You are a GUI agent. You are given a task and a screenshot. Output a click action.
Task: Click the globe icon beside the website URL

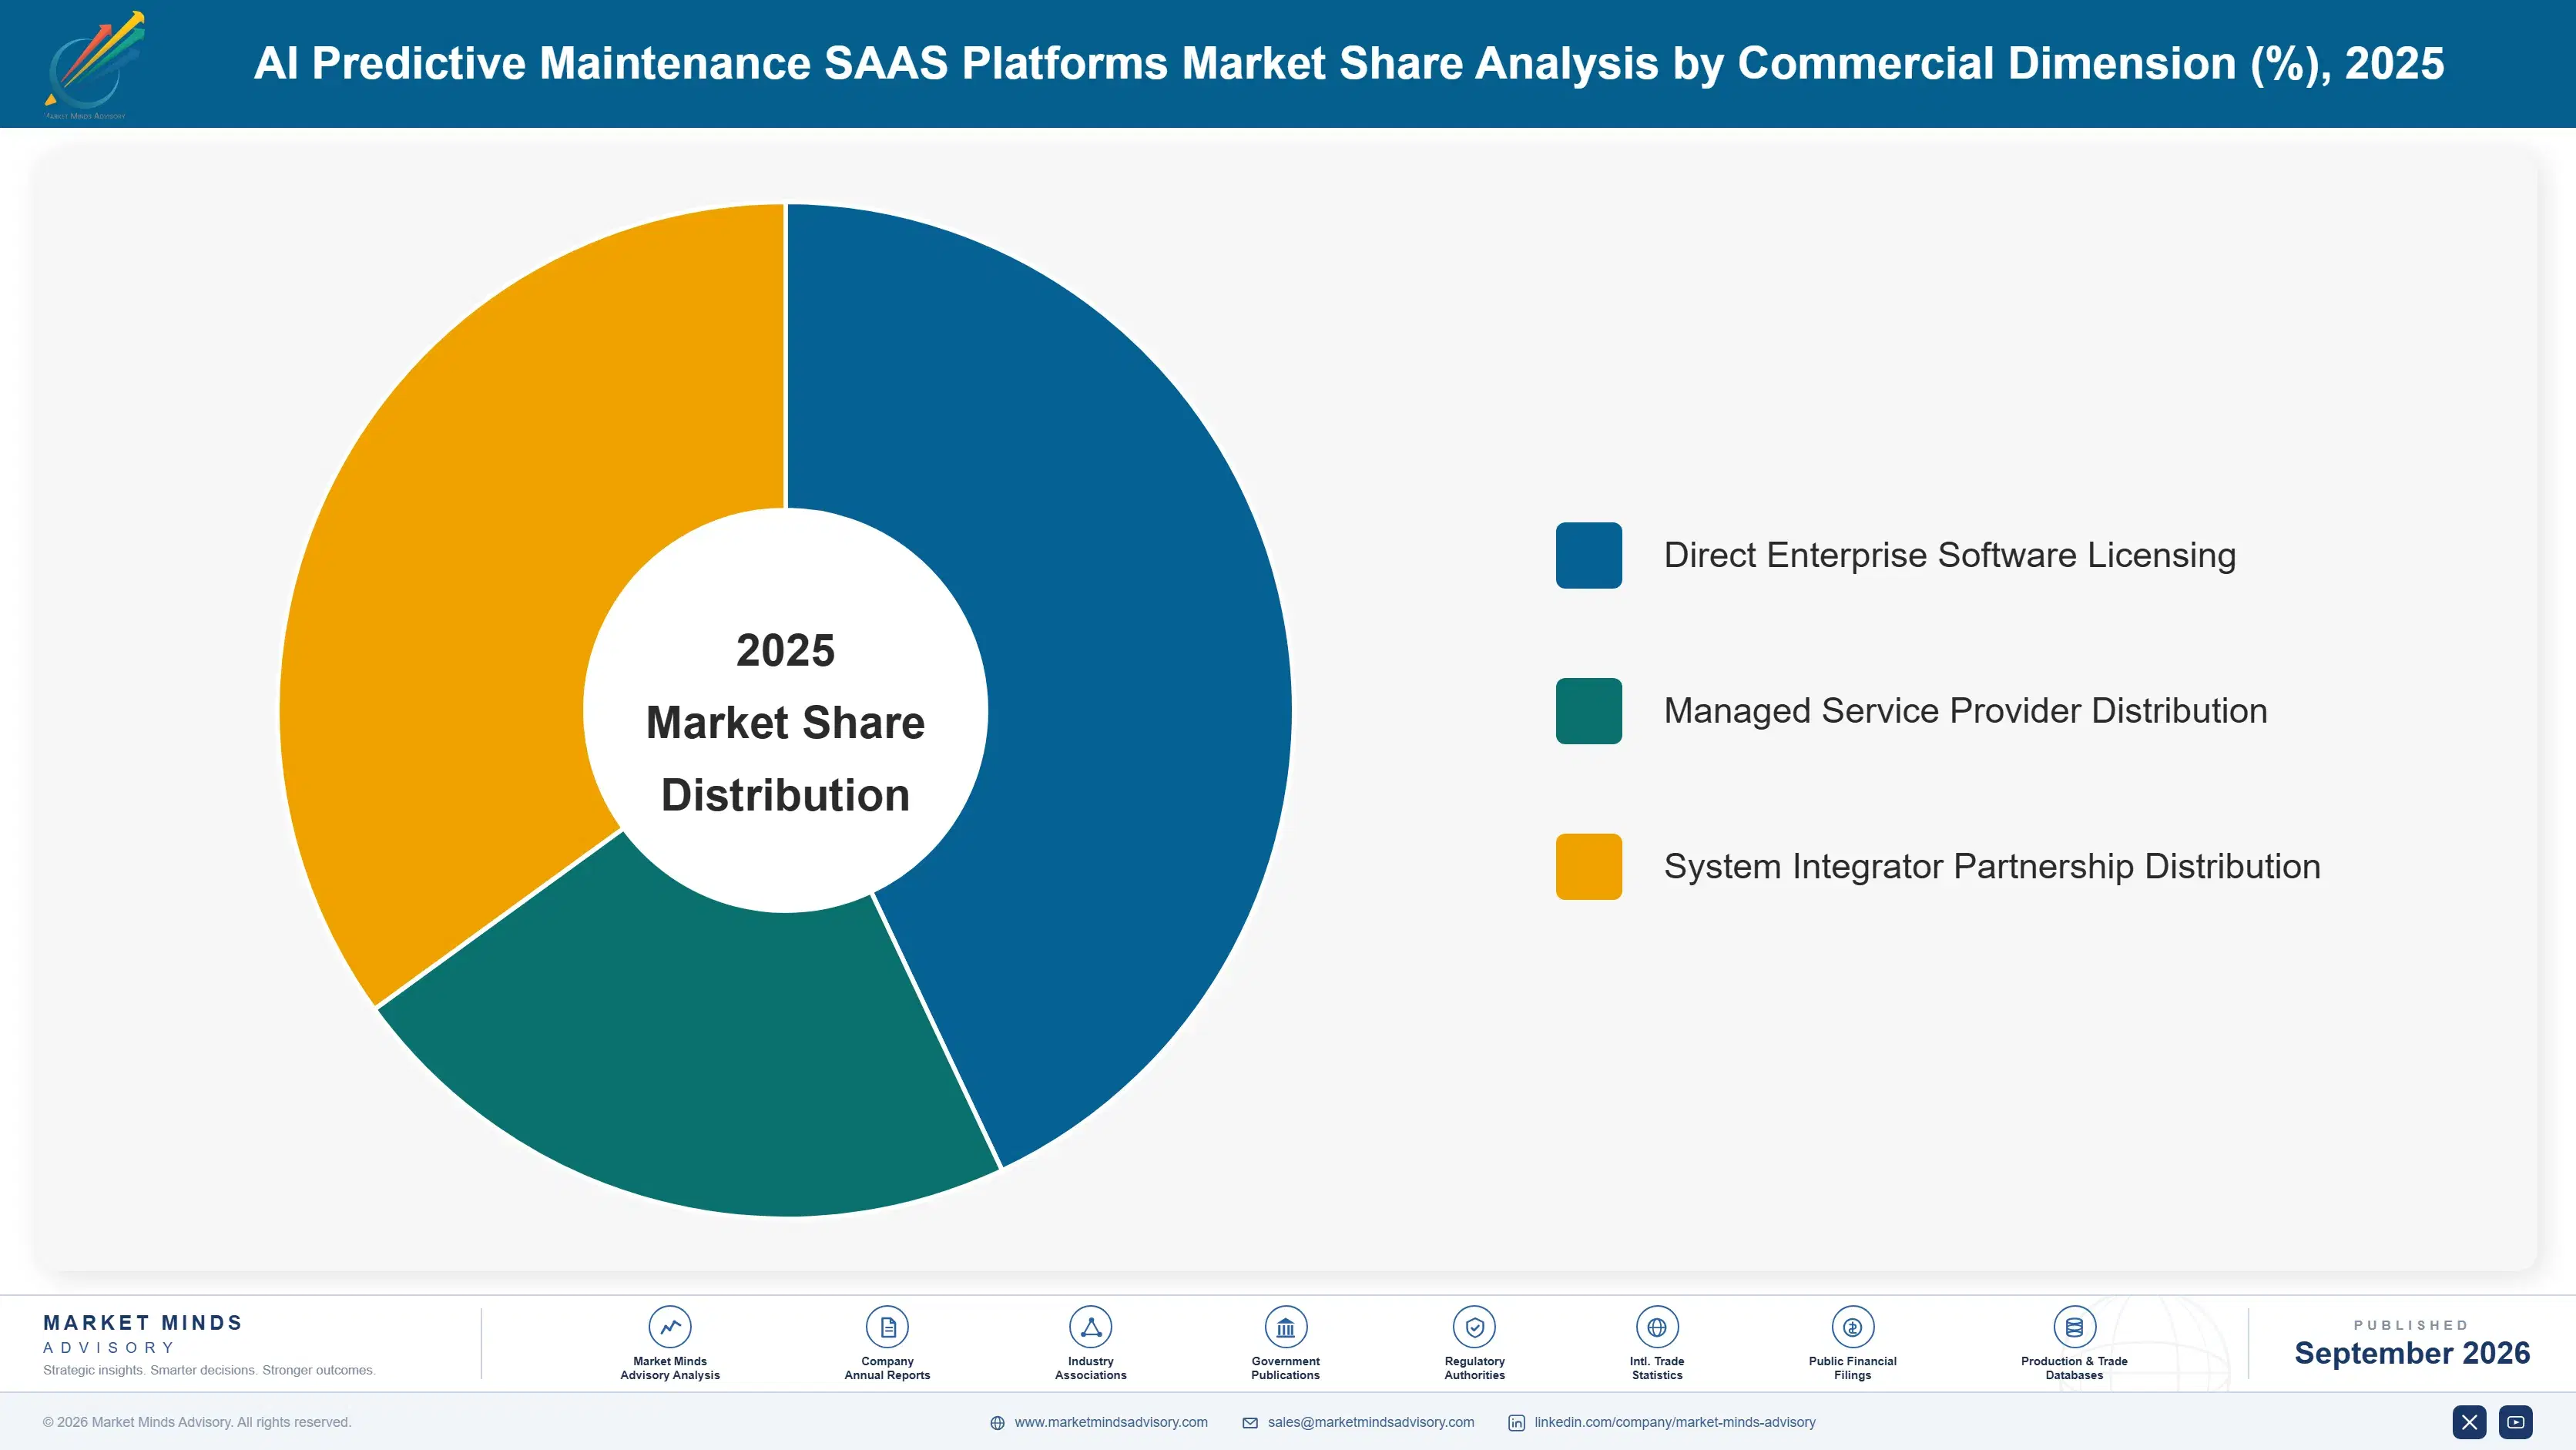click(997, 1423)
